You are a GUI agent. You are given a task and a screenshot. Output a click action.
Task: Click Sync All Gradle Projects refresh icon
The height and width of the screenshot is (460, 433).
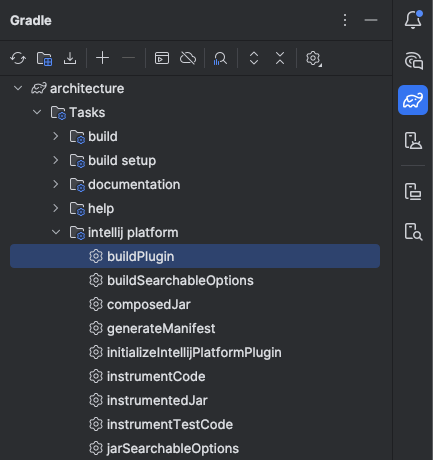18,58
